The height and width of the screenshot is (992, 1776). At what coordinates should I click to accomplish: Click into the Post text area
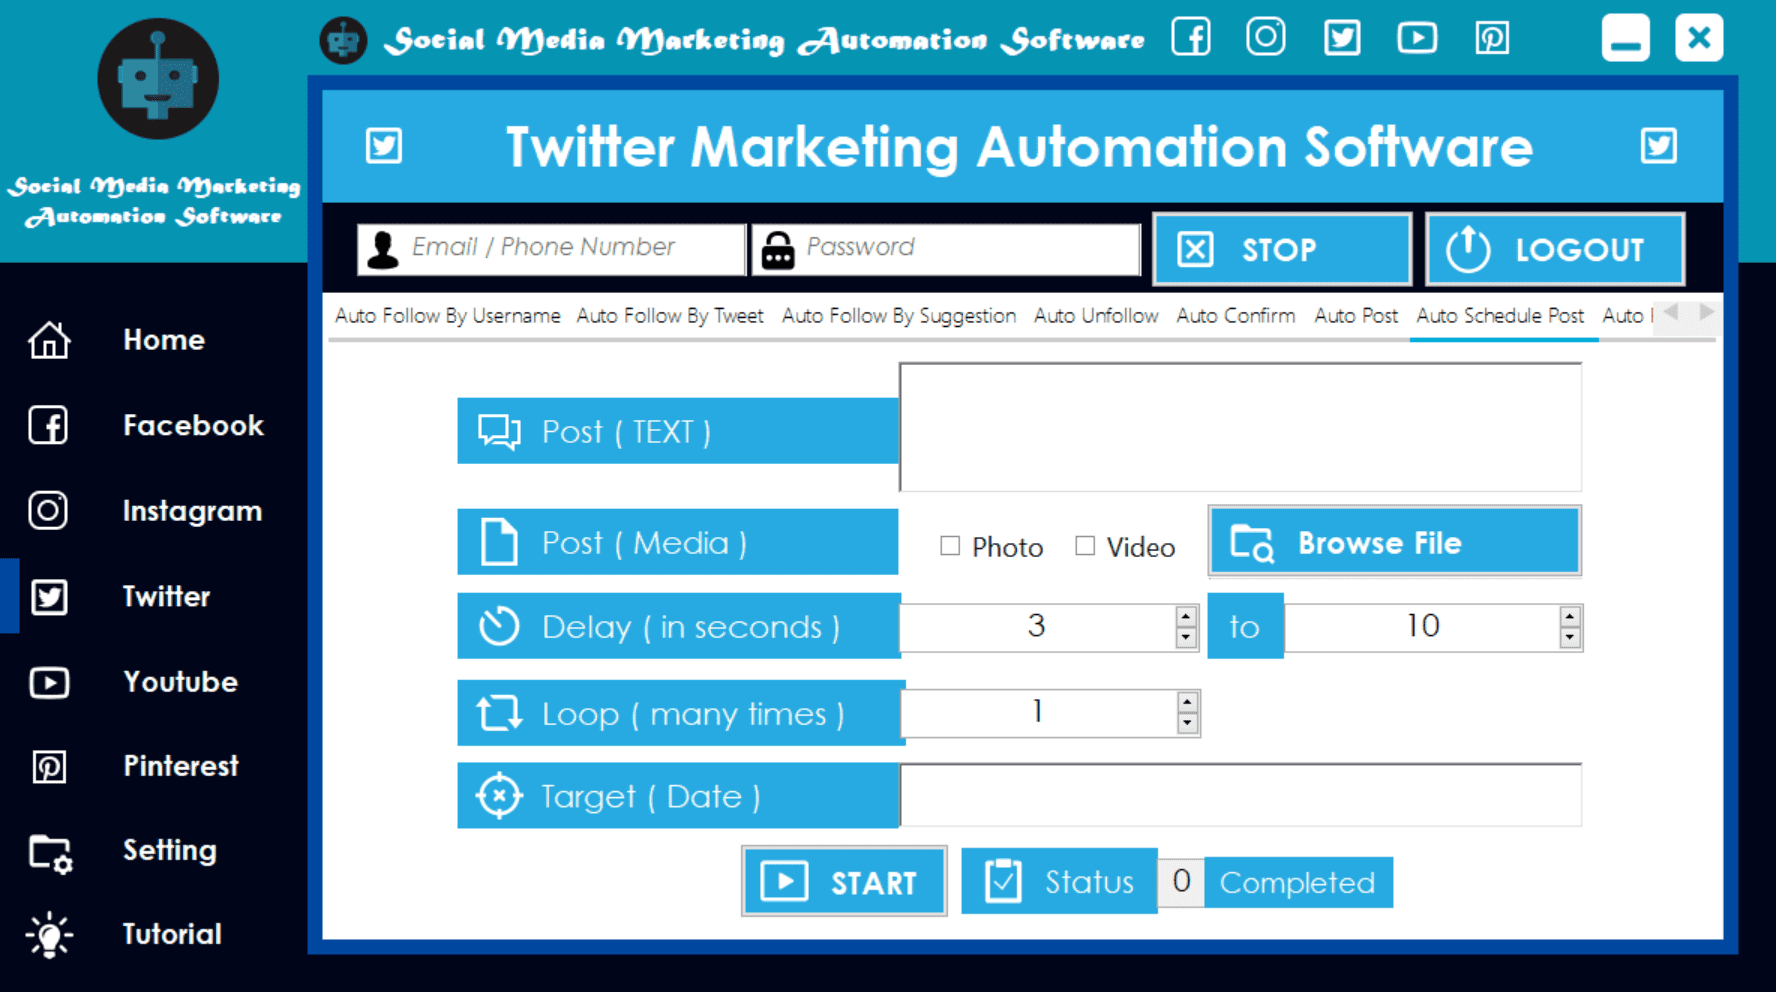click(x=1240, y=428)
